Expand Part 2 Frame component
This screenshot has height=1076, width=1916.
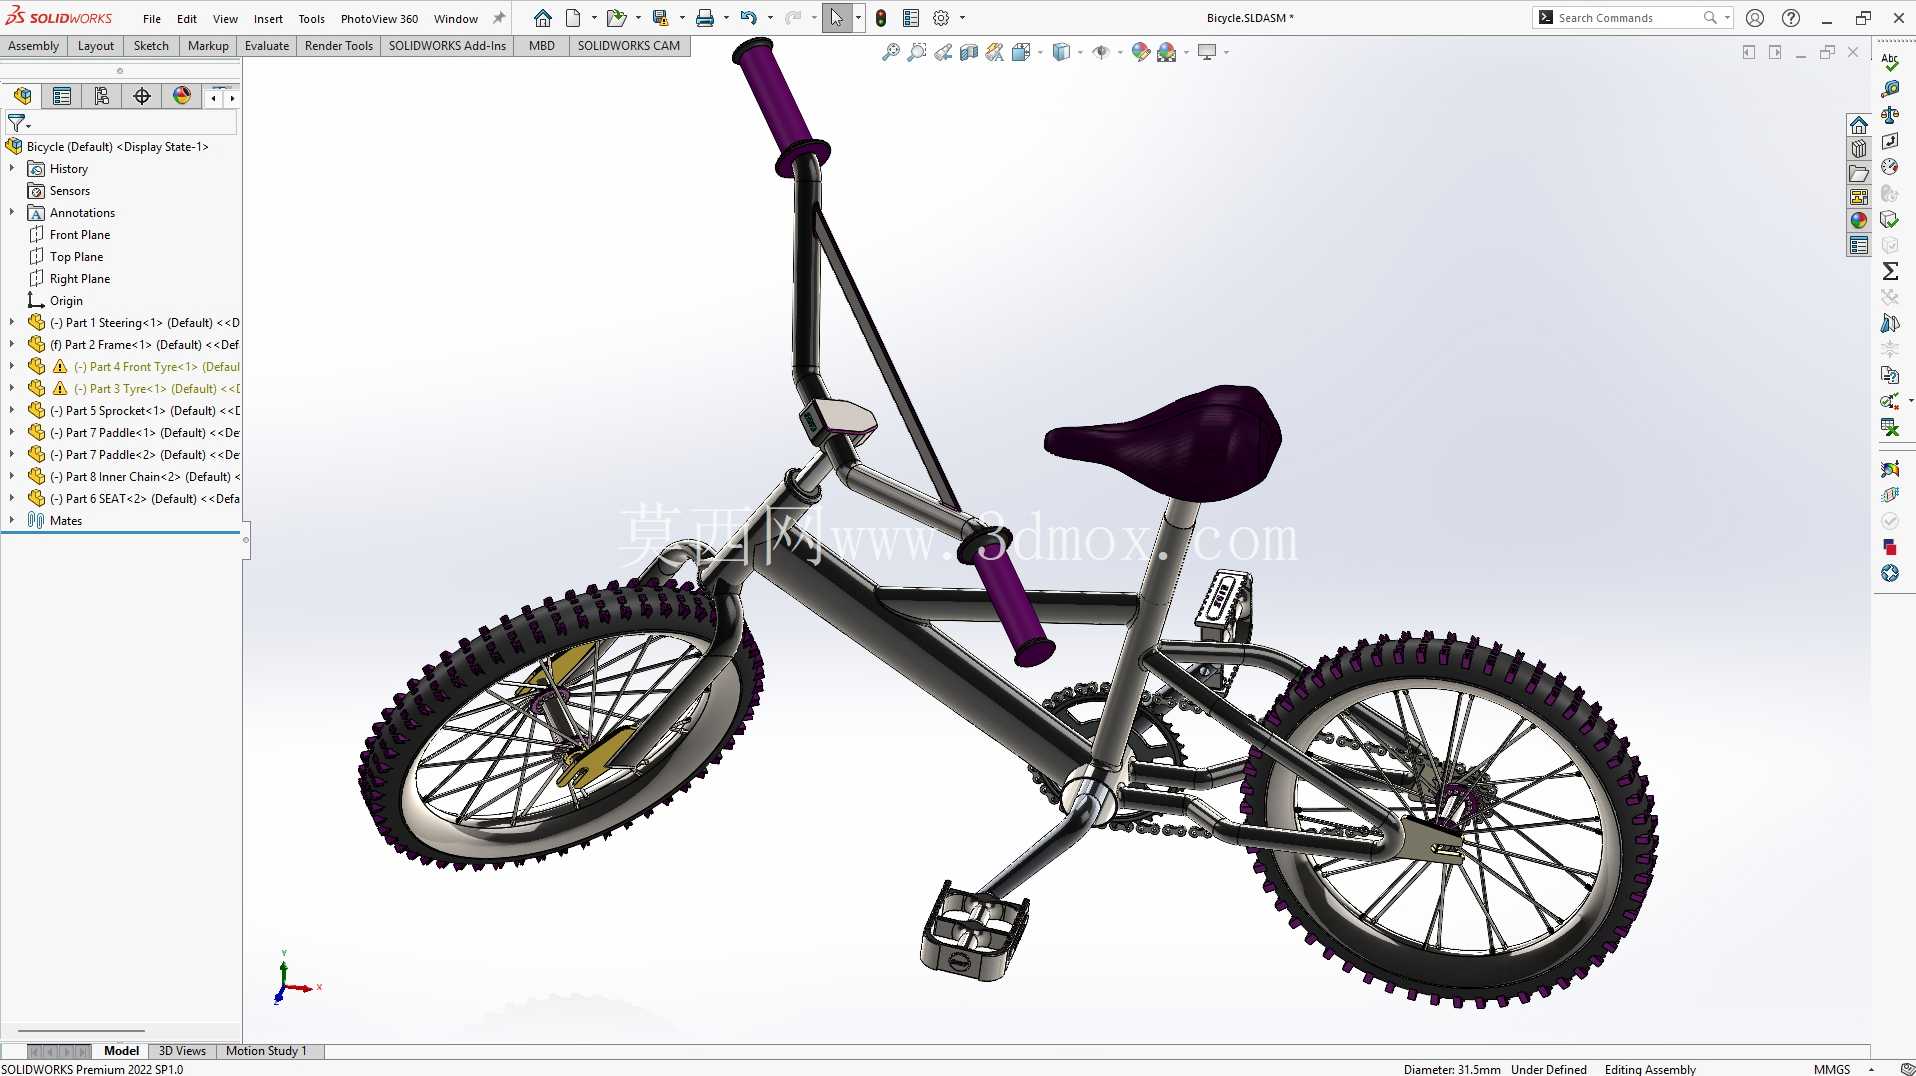coord(12,344)
